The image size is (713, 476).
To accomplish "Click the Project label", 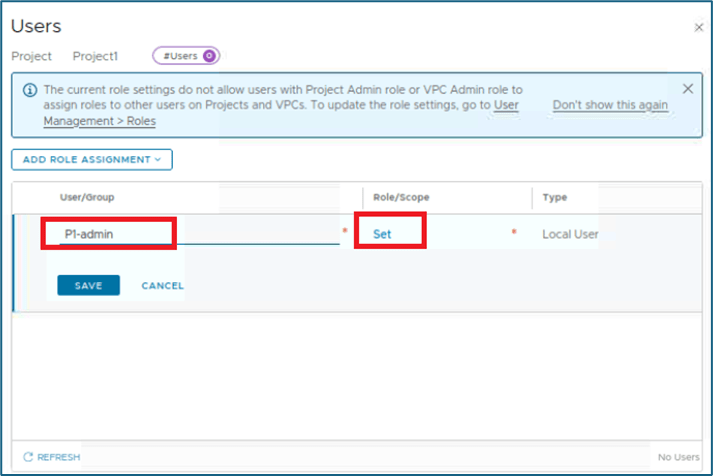I will point(31,56).
